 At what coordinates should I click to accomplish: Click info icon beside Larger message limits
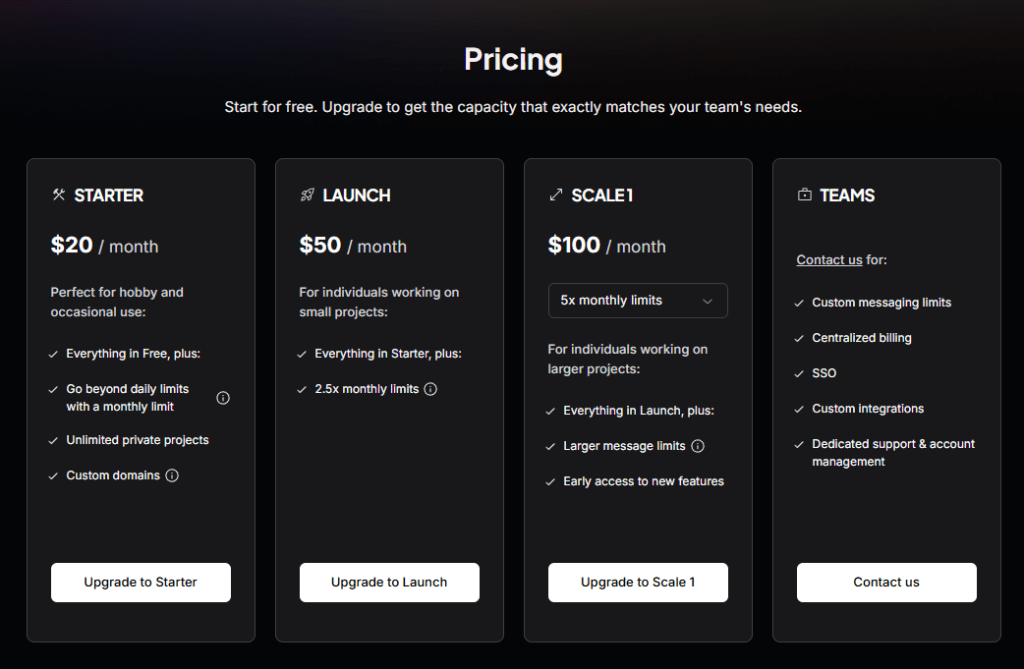tap(698, 446)
